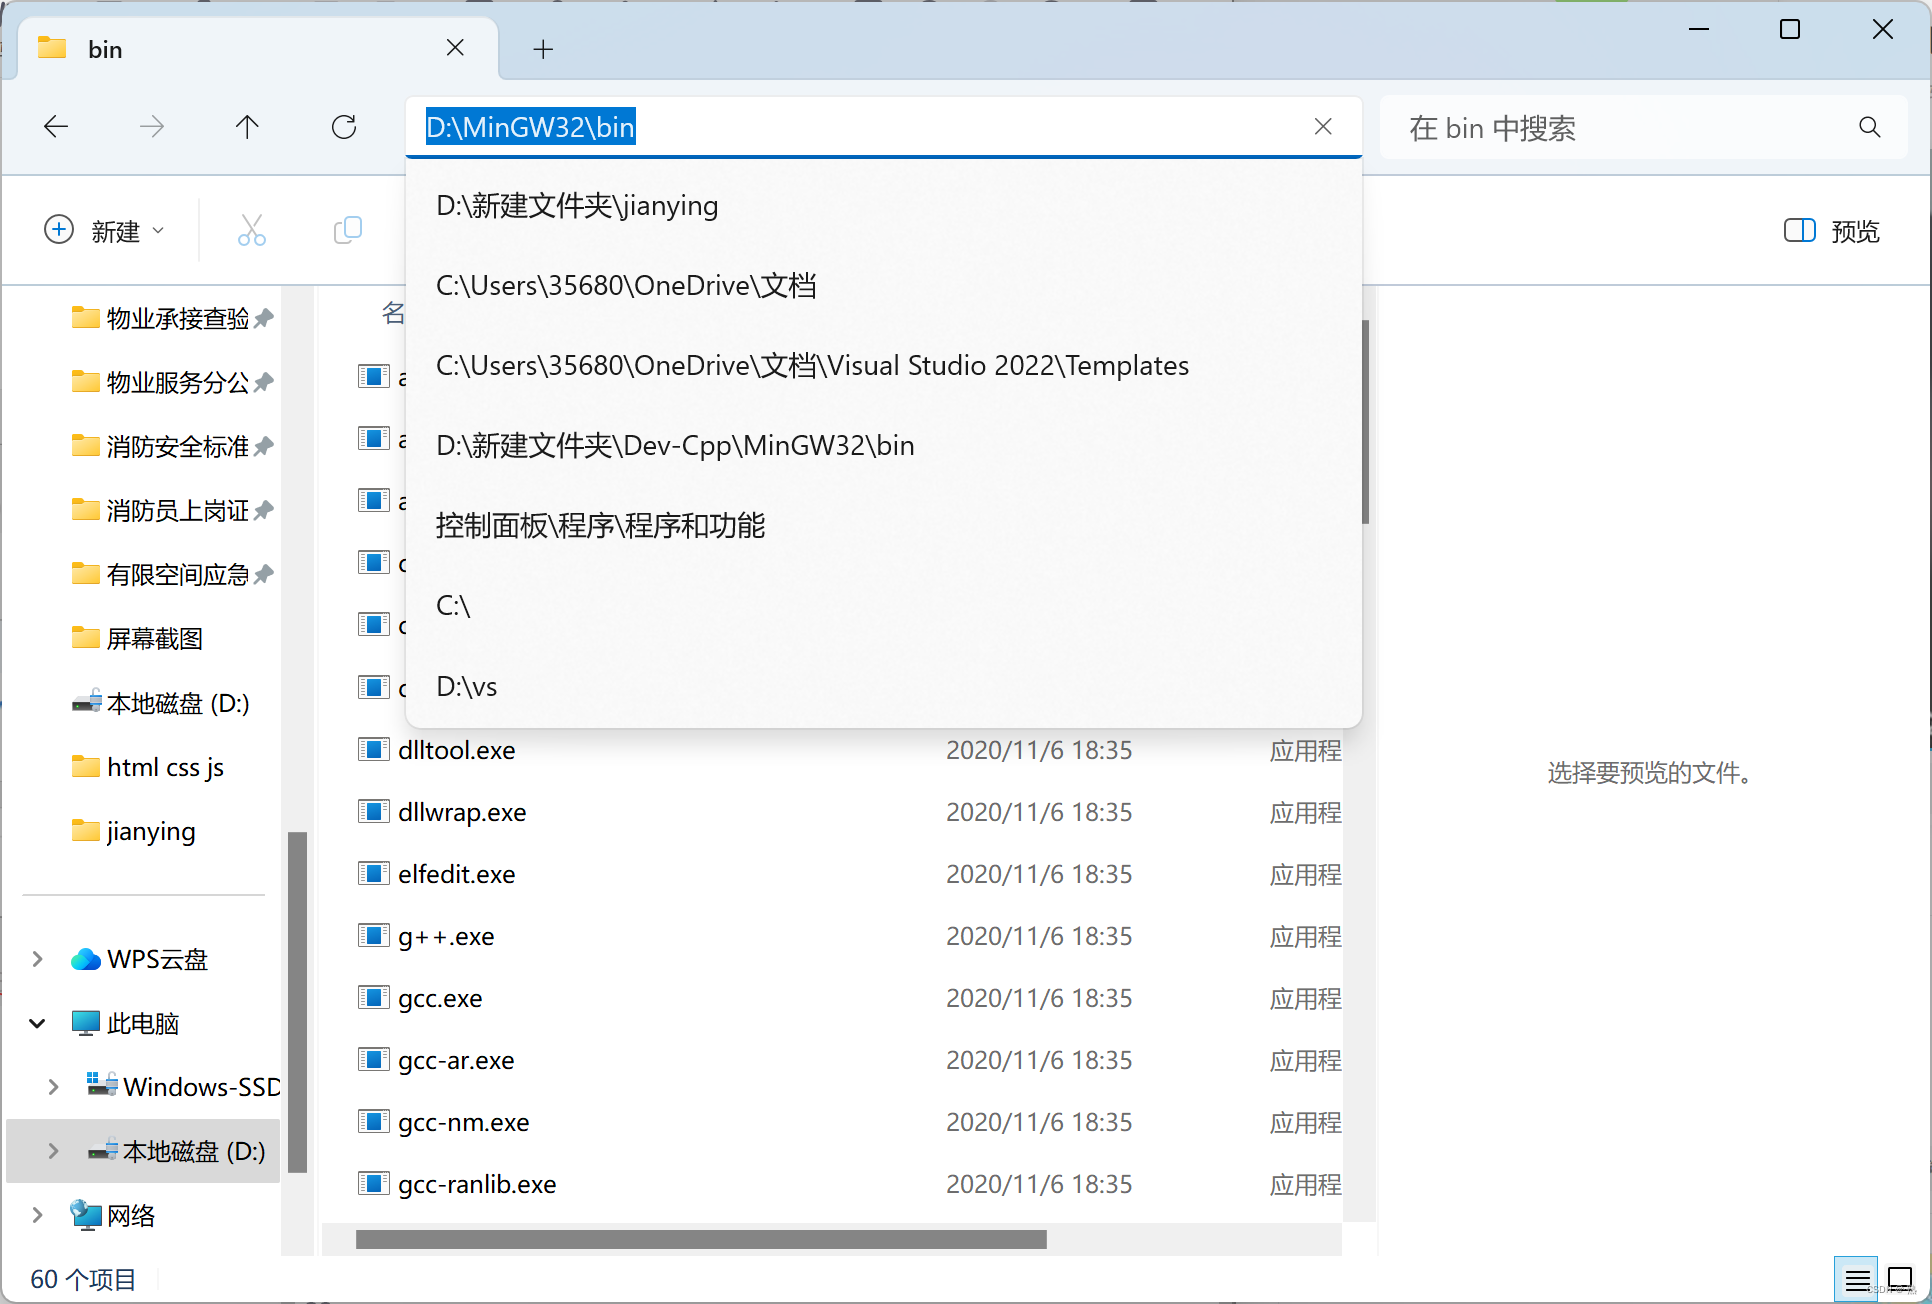The height and width of the screenshot is (1304, 1932).
Task: Close the bin tab
Action: point(455,48)
